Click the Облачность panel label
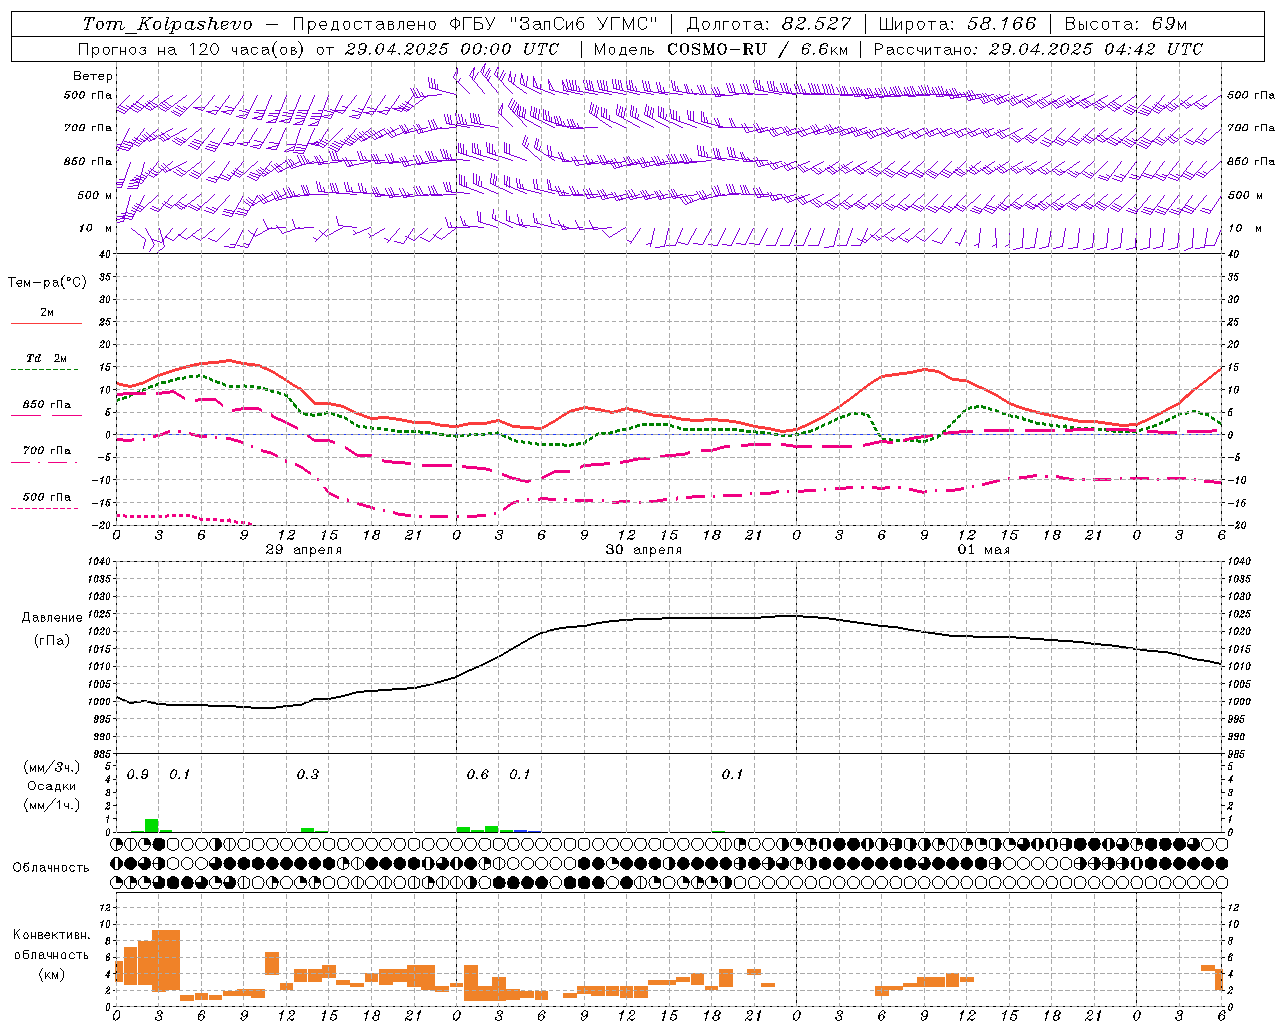Viewport: 1280px width, 1024px height. pyautogui.click(x=51, y=868)
